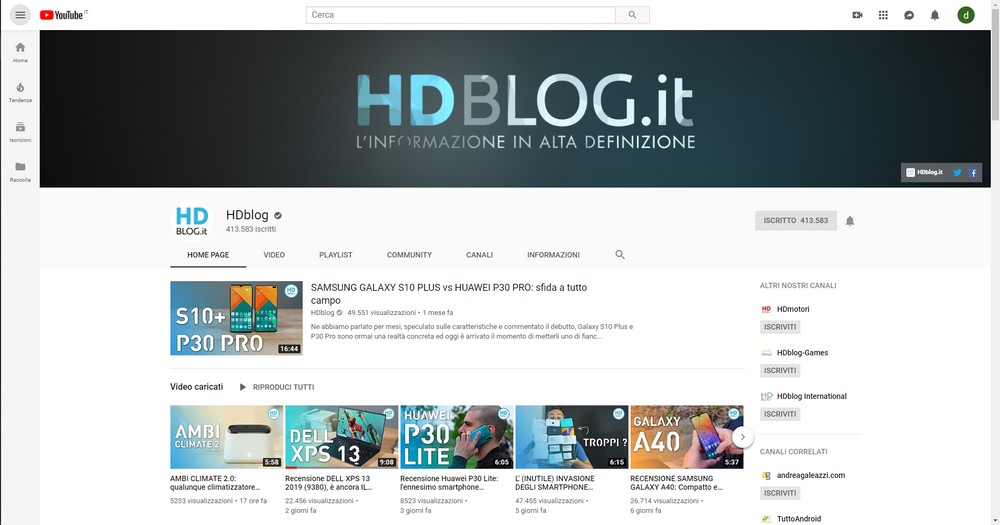Open notifications bell in top bar

(x=935, y=15)
